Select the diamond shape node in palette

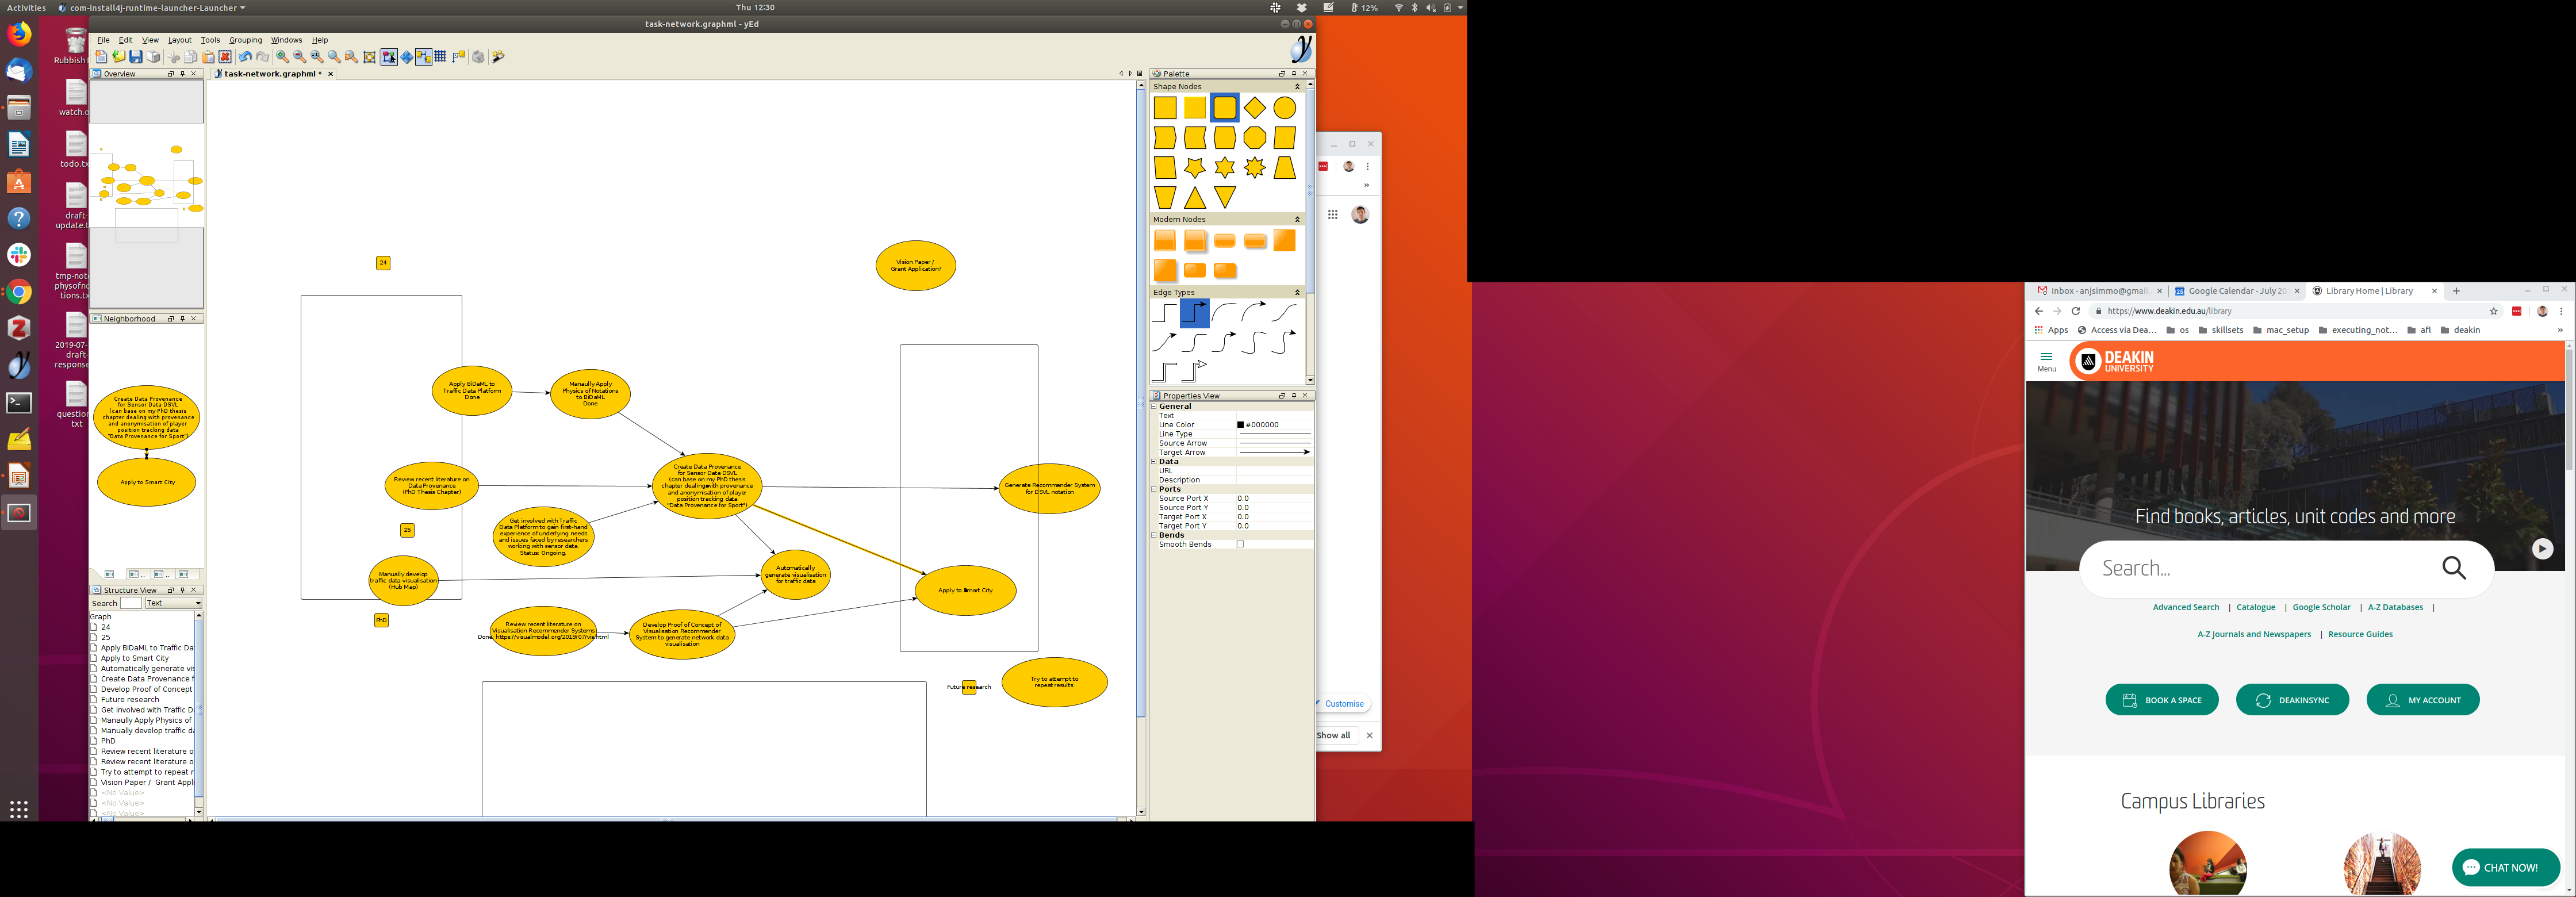coord(1254,108)
